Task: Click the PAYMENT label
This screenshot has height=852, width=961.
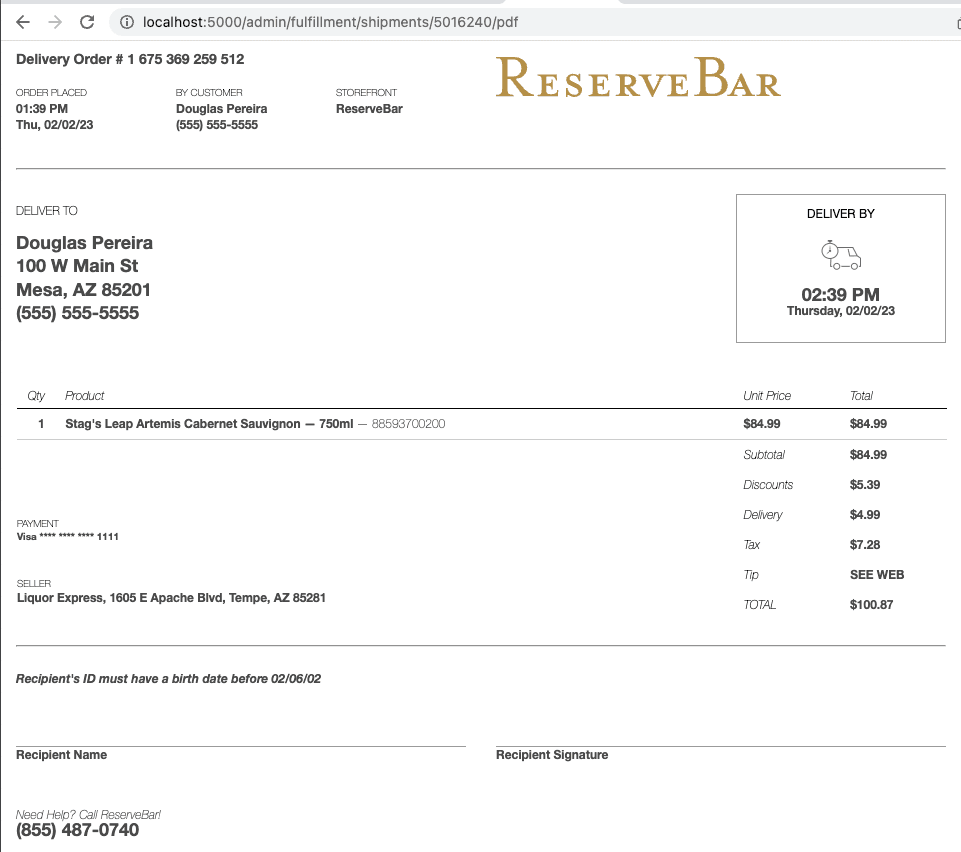Action: [37, 523]
